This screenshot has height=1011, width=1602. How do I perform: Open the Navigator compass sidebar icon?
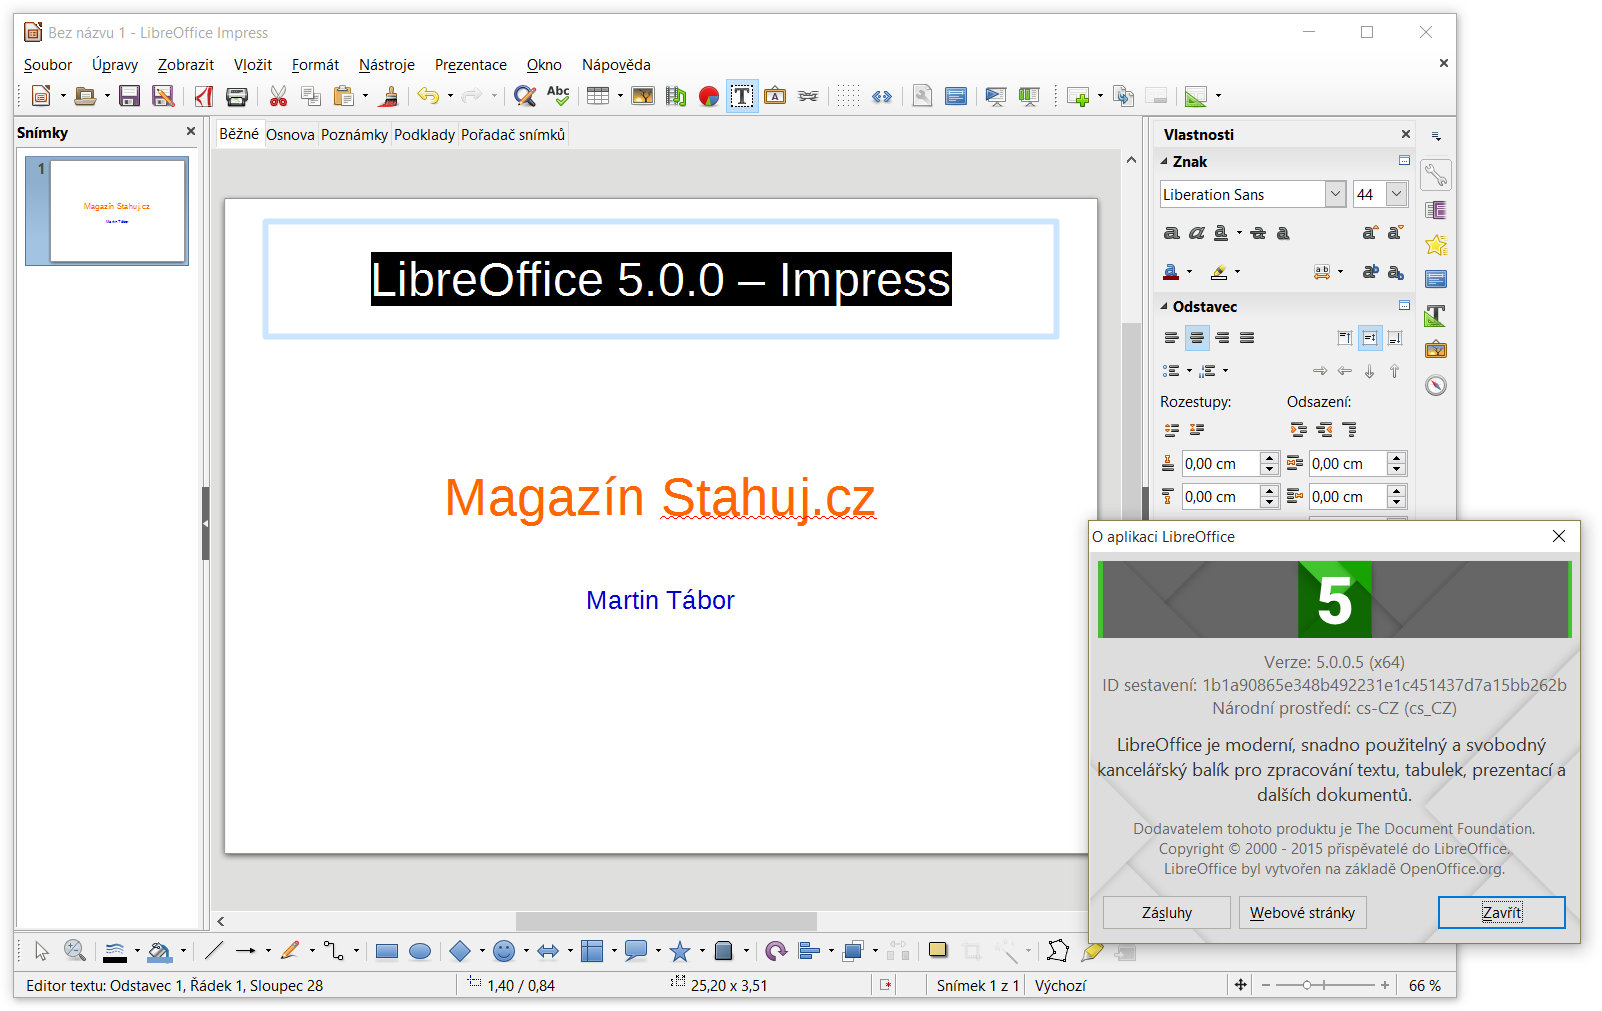(1436, 385)
